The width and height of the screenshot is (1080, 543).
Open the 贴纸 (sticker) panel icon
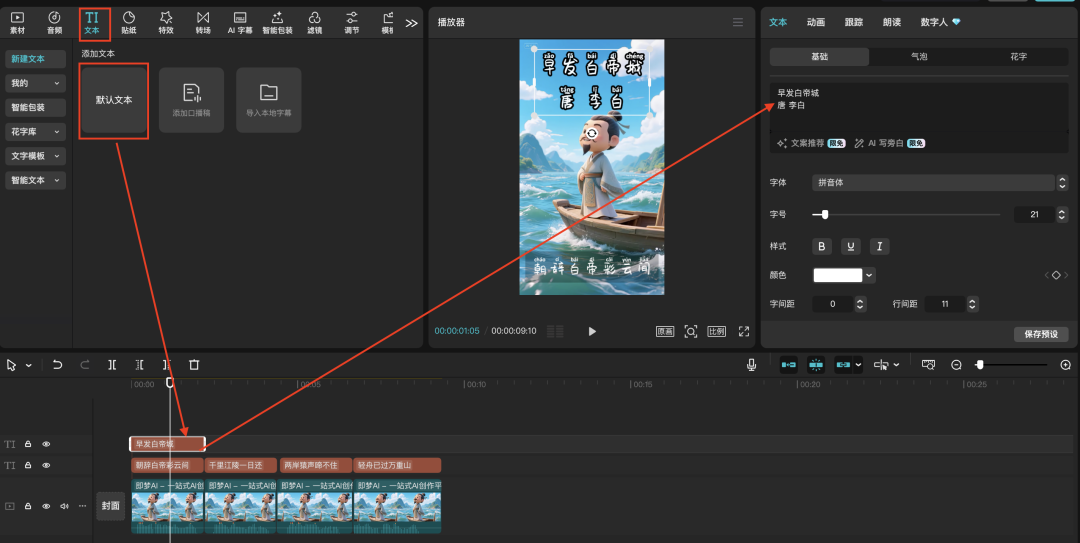[x=129, y=22]
